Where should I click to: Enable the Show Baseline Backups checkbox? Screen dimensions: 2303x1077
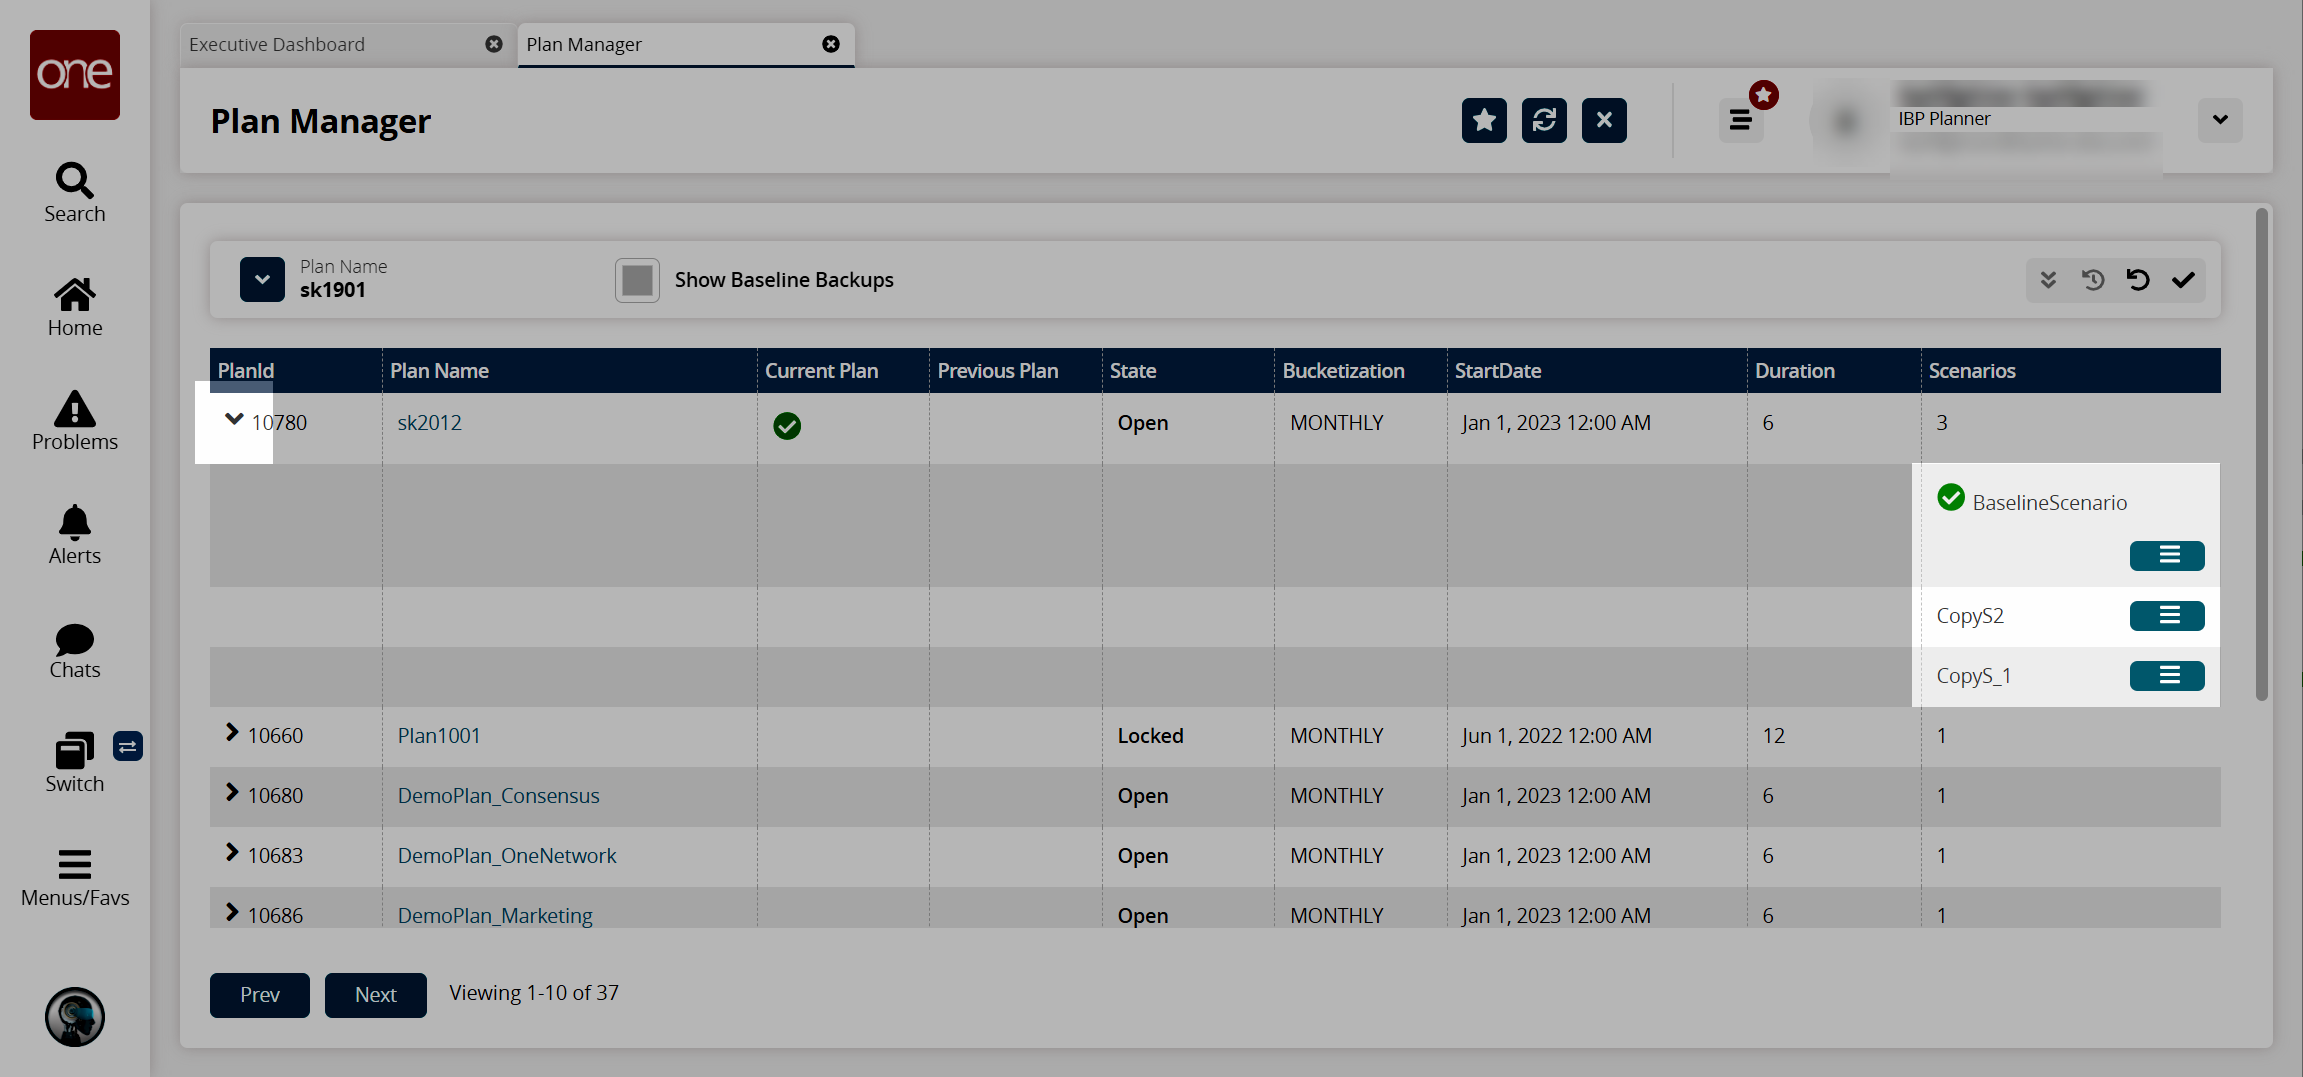[637, 280]
